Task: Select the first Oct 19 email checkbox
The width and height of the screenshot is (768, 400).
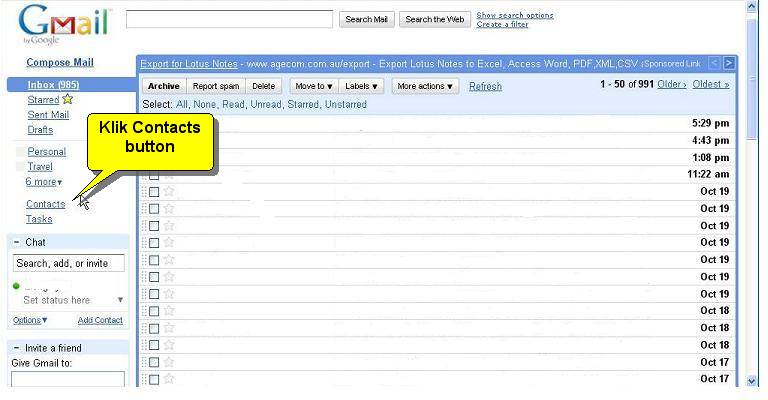Action: click(x=154, y=191)
